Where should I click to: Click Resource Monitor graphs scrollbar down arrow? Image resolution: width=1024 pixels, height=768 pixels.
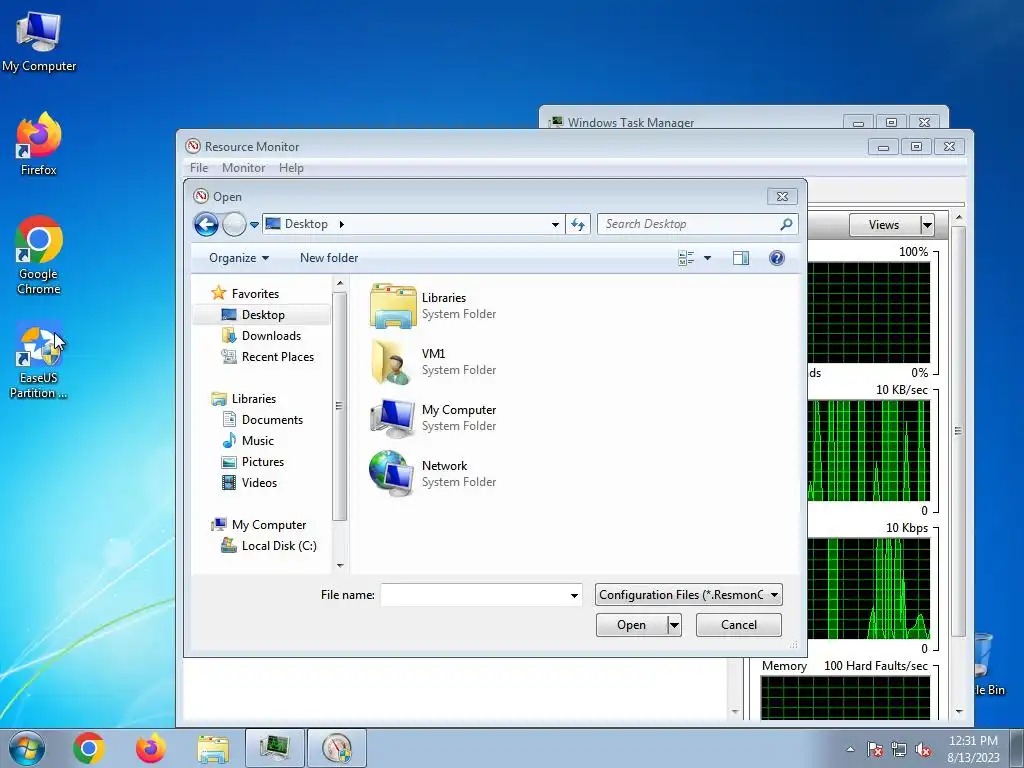coord(959,711)
